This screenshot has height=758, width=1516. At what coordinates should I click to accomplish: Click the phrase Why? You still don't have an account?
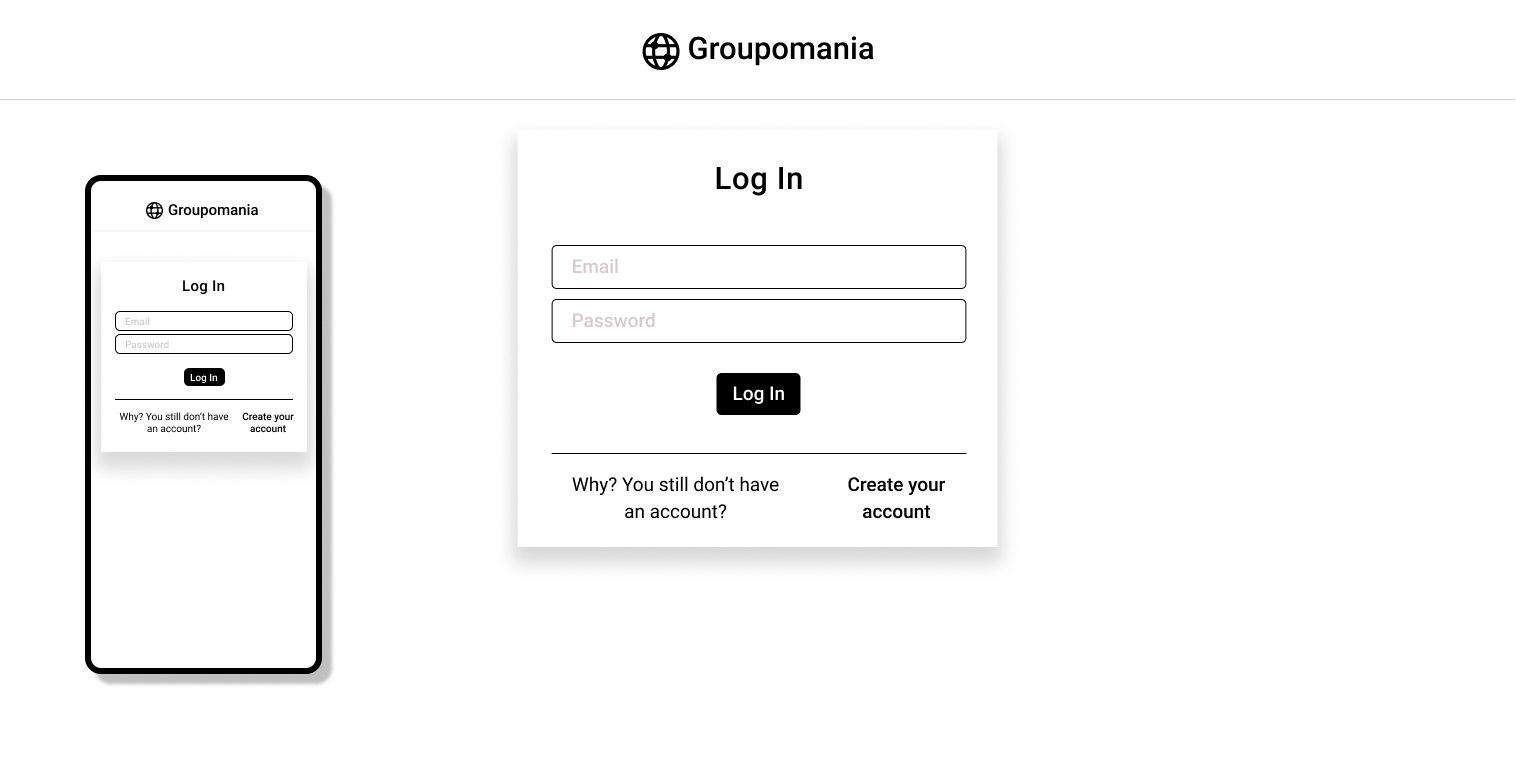coord(675,498)
